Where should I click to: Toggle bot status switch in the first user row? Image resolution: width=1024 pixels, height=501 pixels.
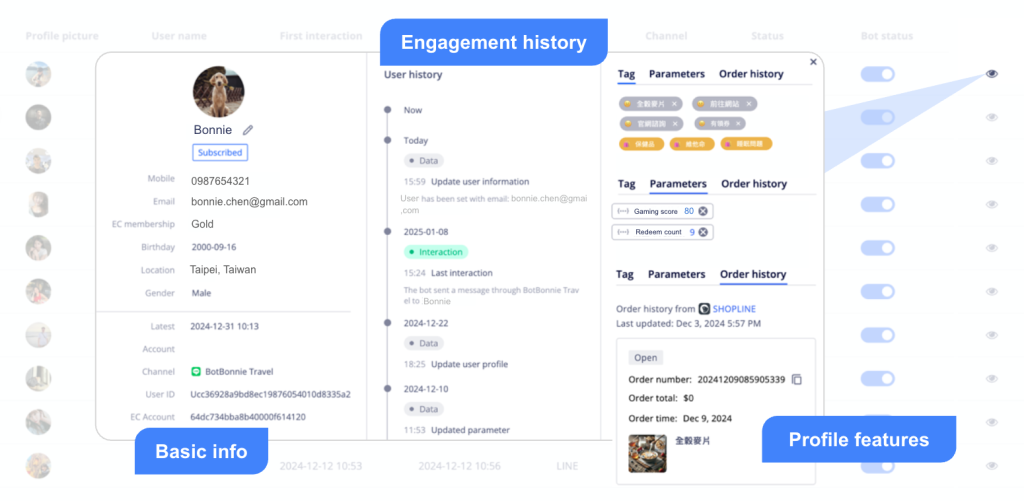coord(877,74)
